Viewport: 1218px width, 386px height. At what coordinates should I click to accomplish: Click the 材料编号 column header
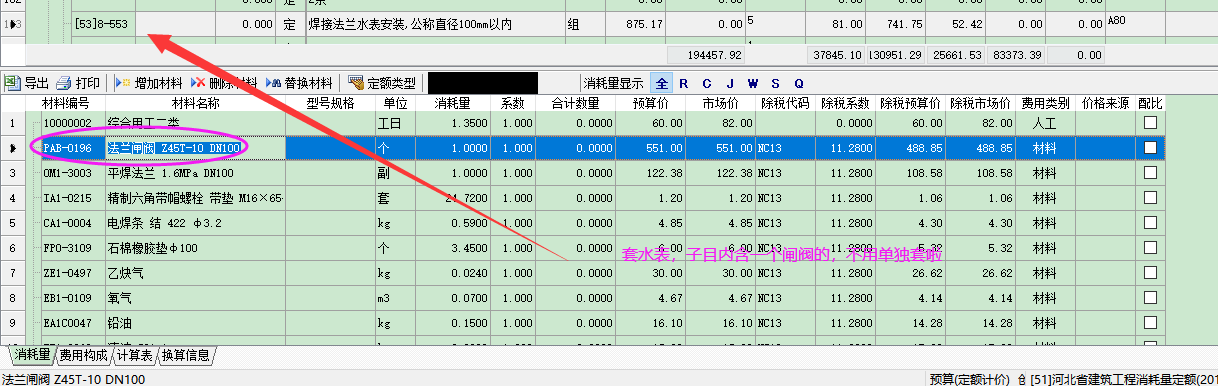click(x=66, y=103)
